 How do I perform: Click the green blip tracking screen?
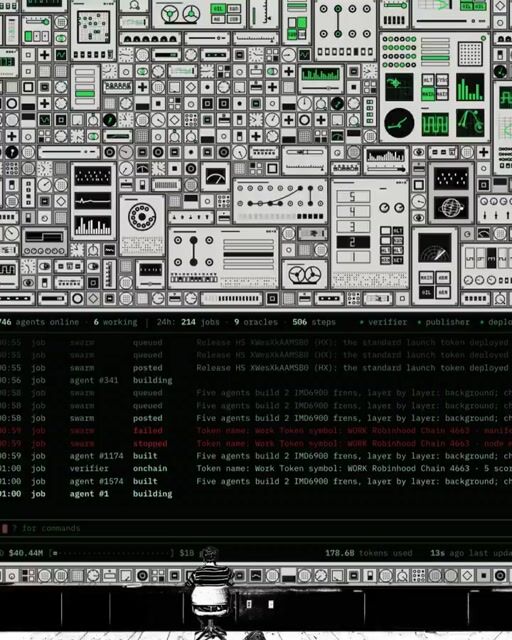399,87
